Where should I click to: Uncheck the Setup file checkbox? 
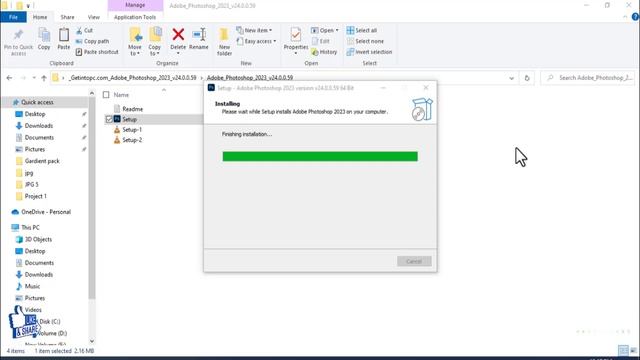point(109,119)
